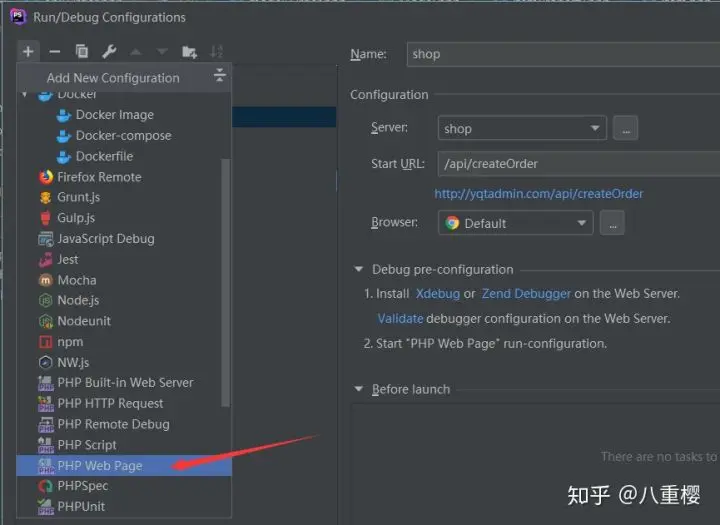Click the Mocha icon

(x=45, y=280)
